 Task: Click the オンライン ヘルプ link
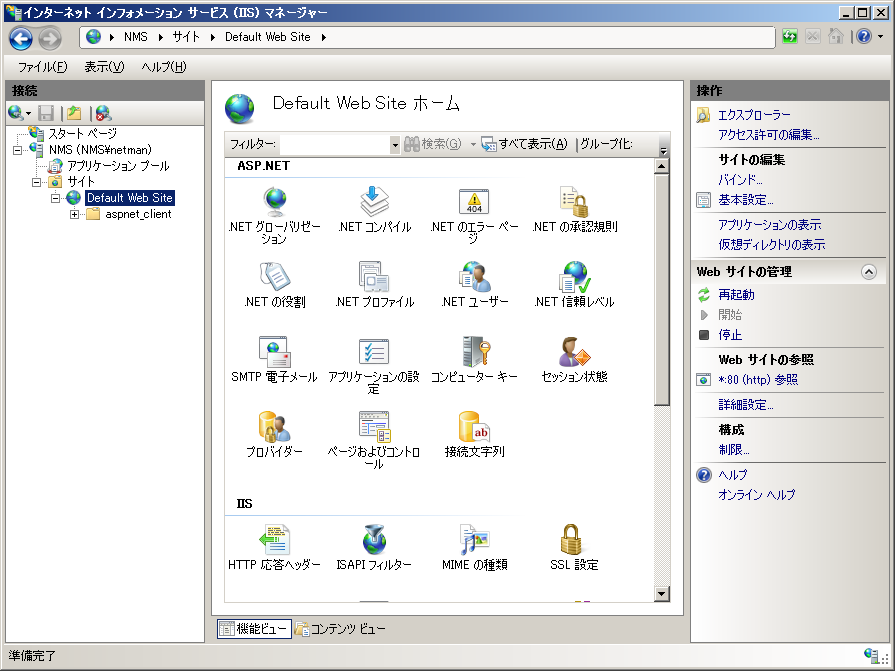coord(756,495)
